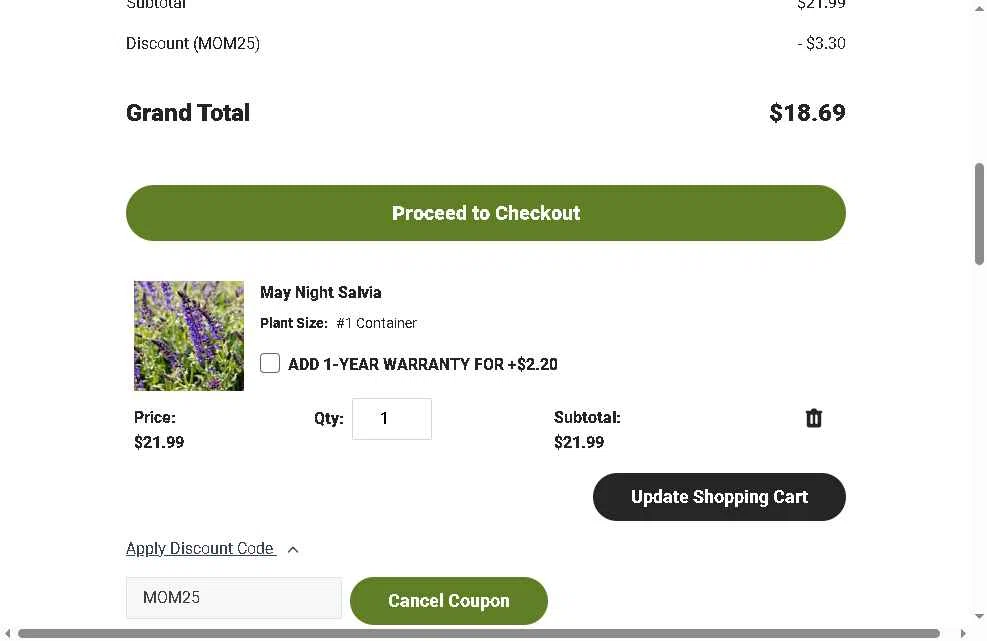Screen dimensions: 987x641
Task: Click the $18.69 grand total amount
Action: click(808, 113)
